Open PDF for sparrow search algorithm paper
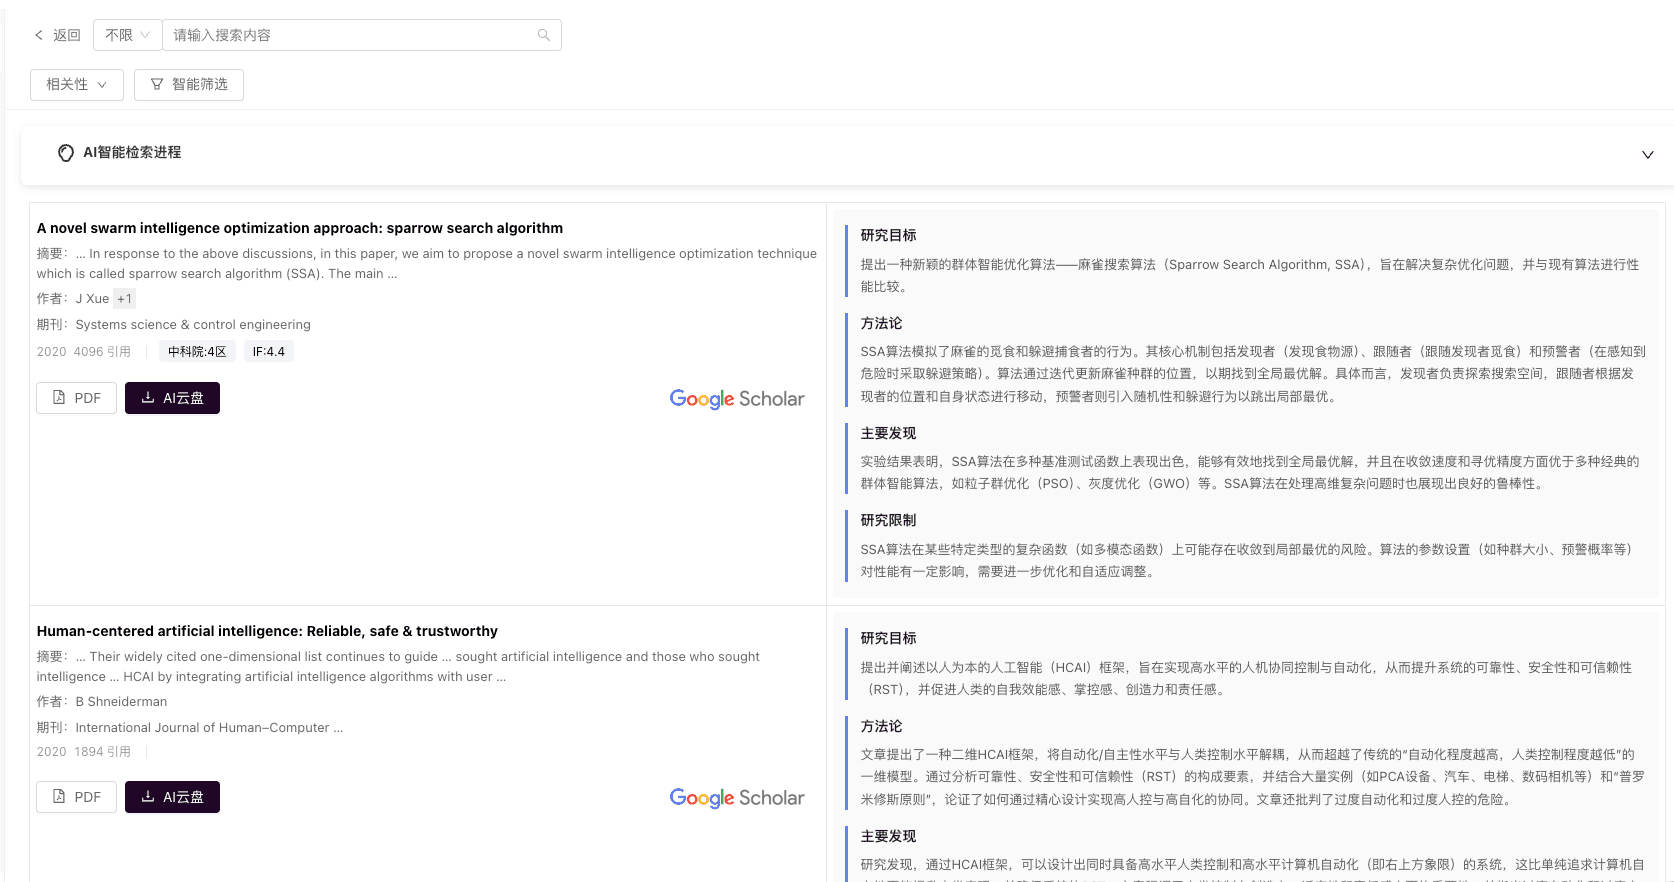Screen dimensions: 1674x882 click(76, 398)
